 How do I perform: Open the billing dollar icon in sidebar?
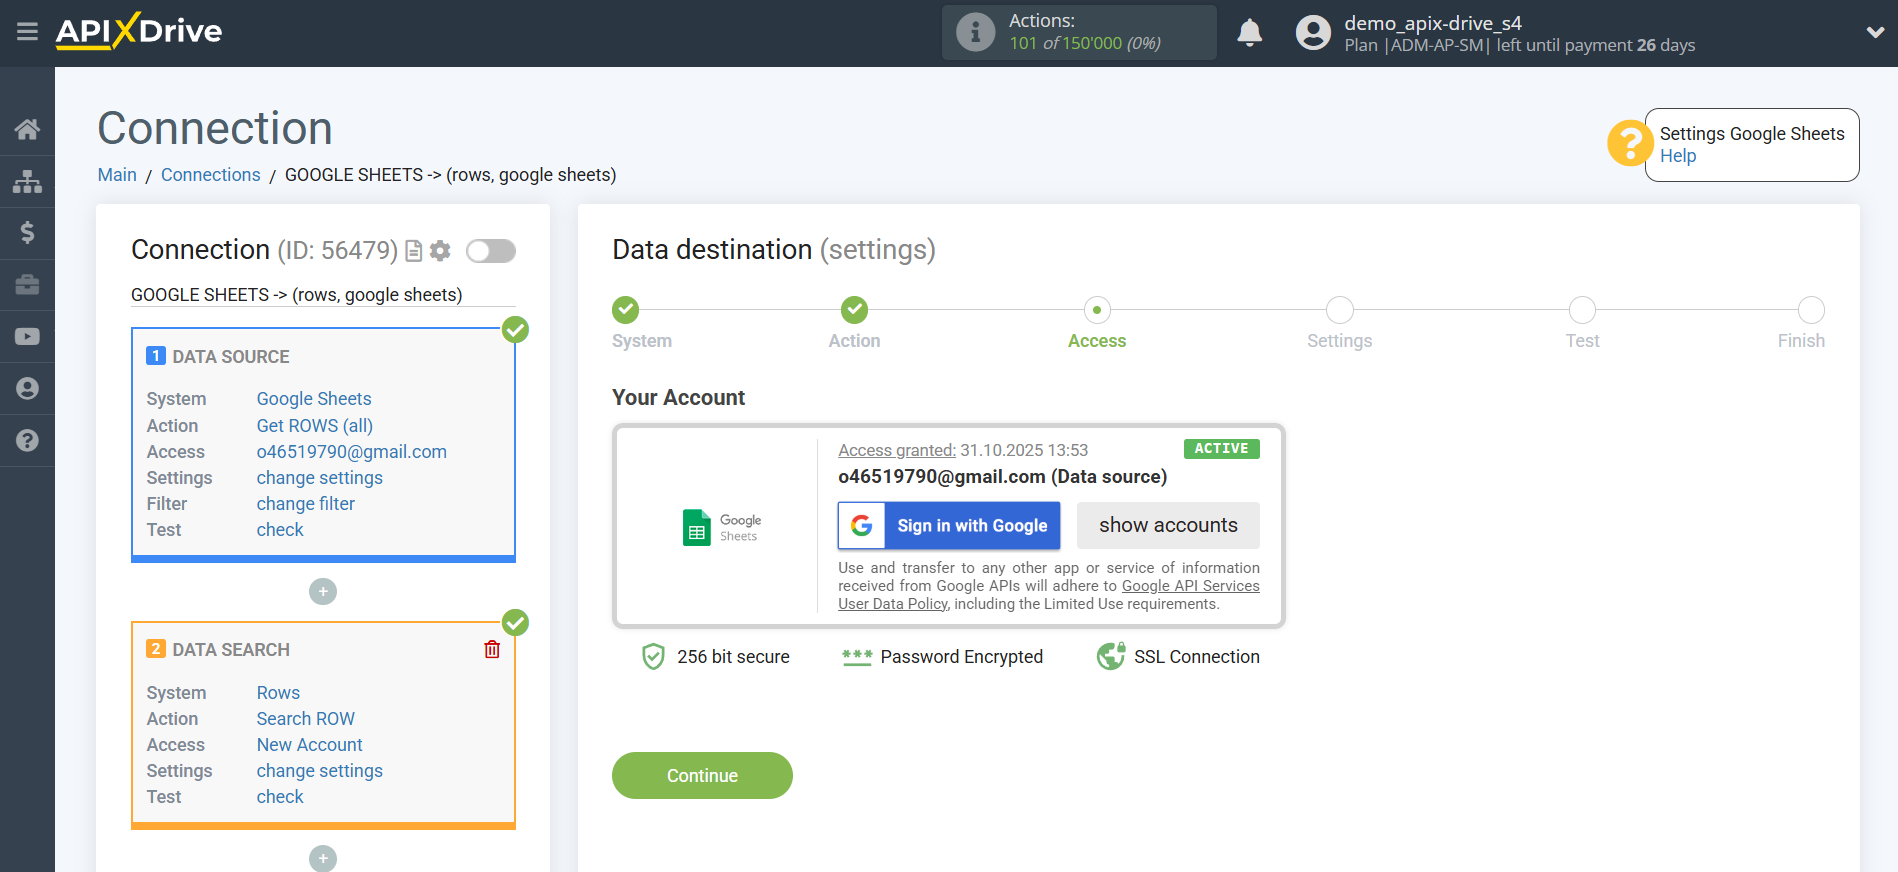pyautogui.click(x=27, y=233)
